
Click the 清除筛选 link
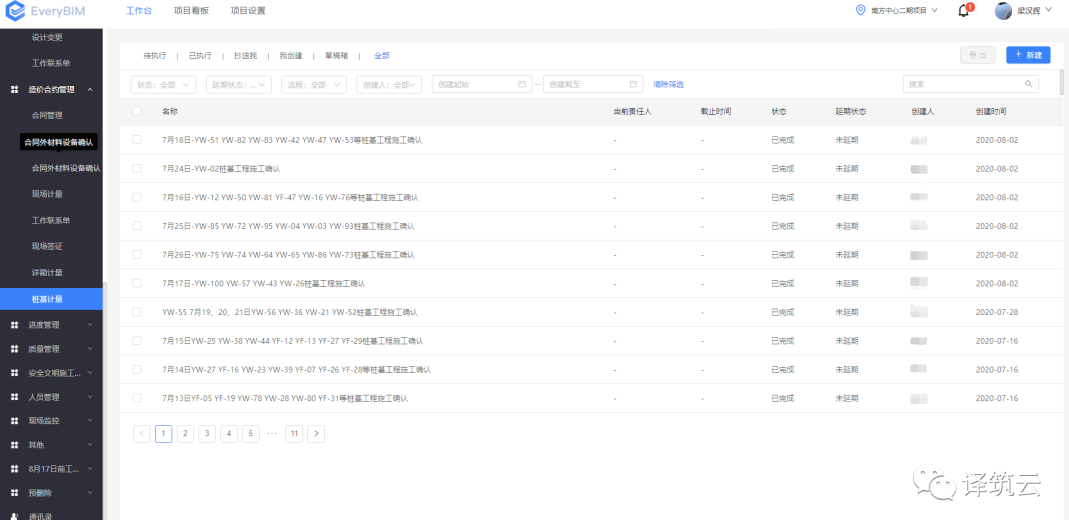668,85
